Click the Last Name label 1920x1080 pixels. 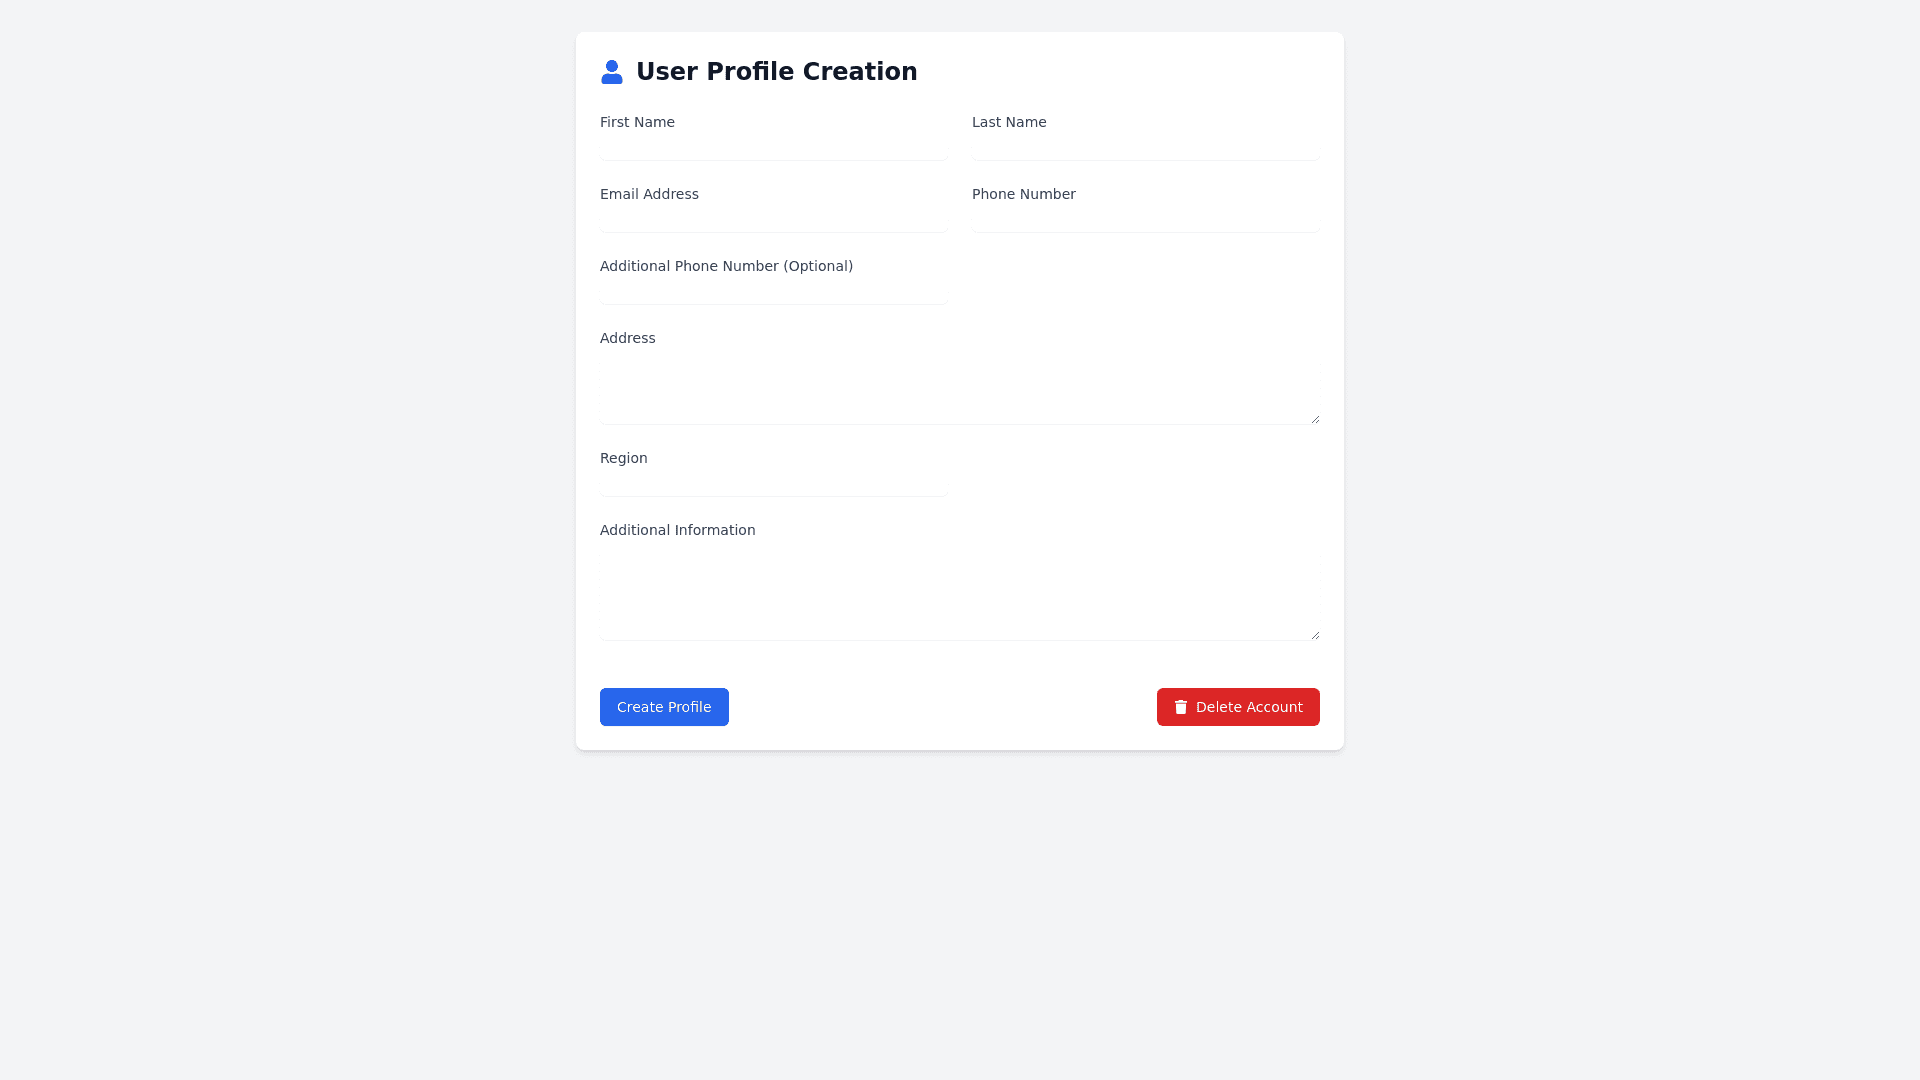pyautogui.click(x=1009, y=122)
